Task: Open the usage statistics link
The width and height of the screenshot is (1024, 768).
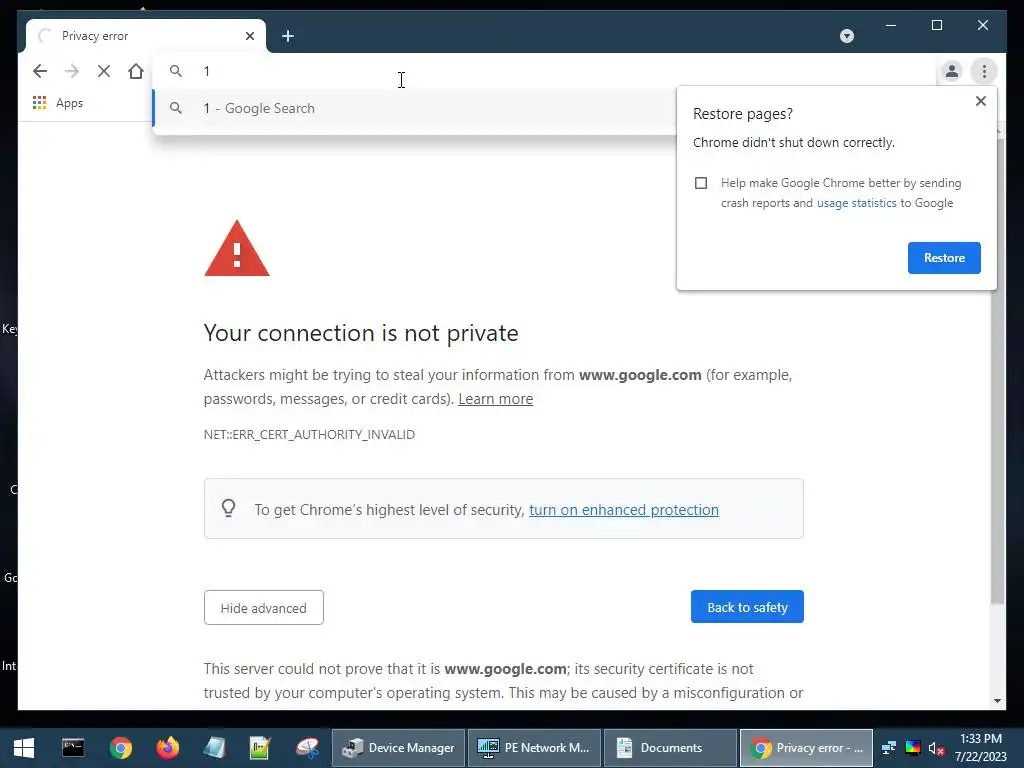Action: click(856, 203)
